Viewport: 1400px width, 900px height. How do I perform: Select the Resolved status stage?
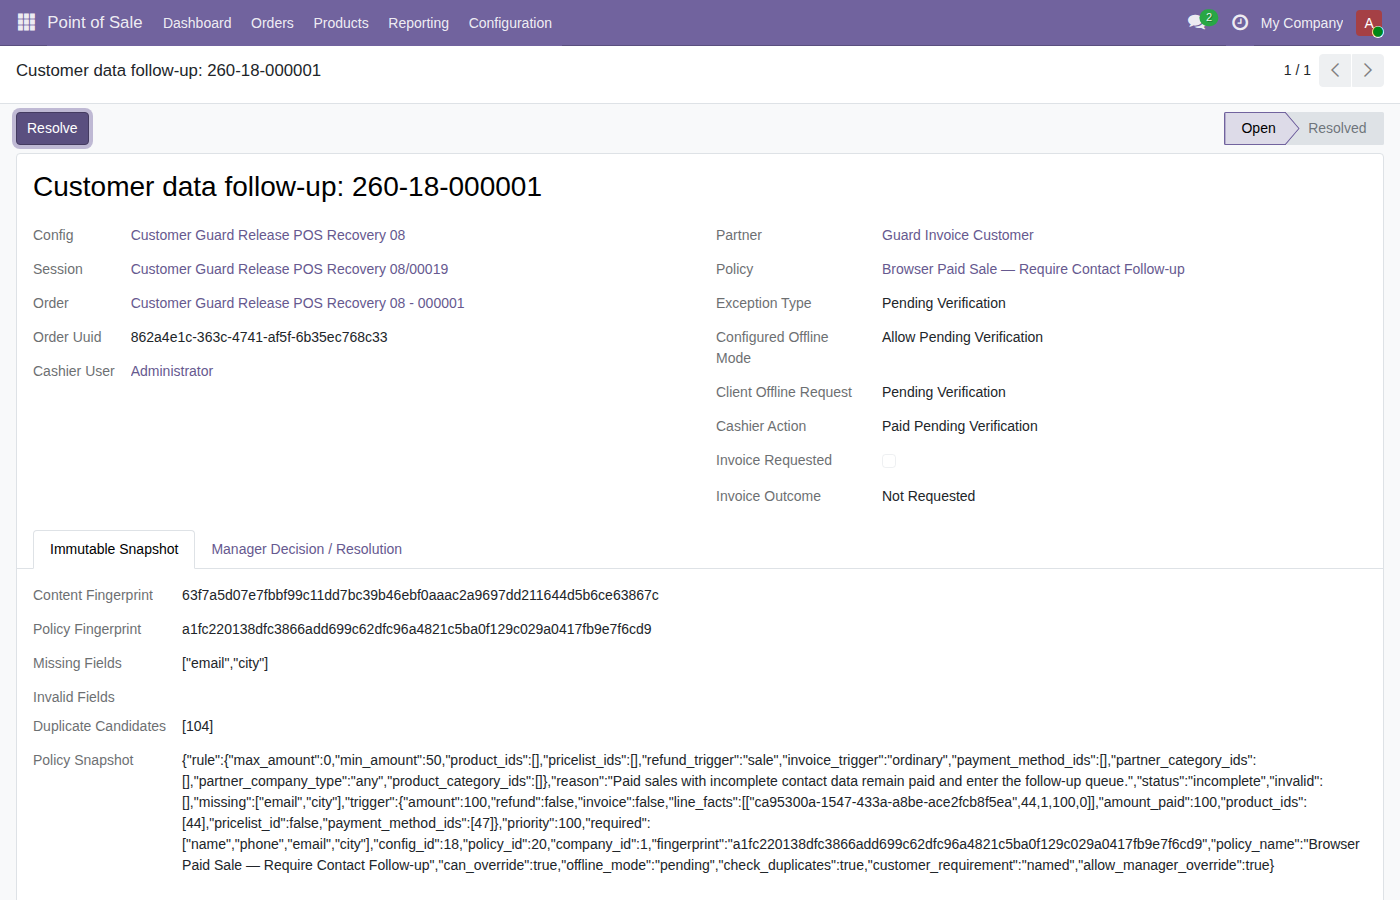pos(1337,128)
